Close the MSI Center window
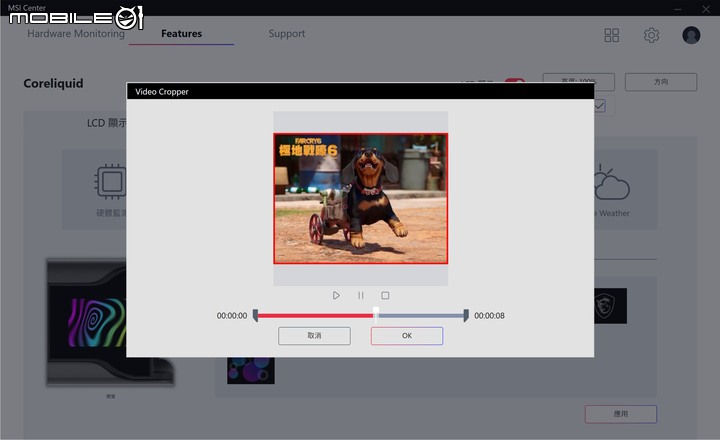720x440 pixels. [x=706, y=9]
